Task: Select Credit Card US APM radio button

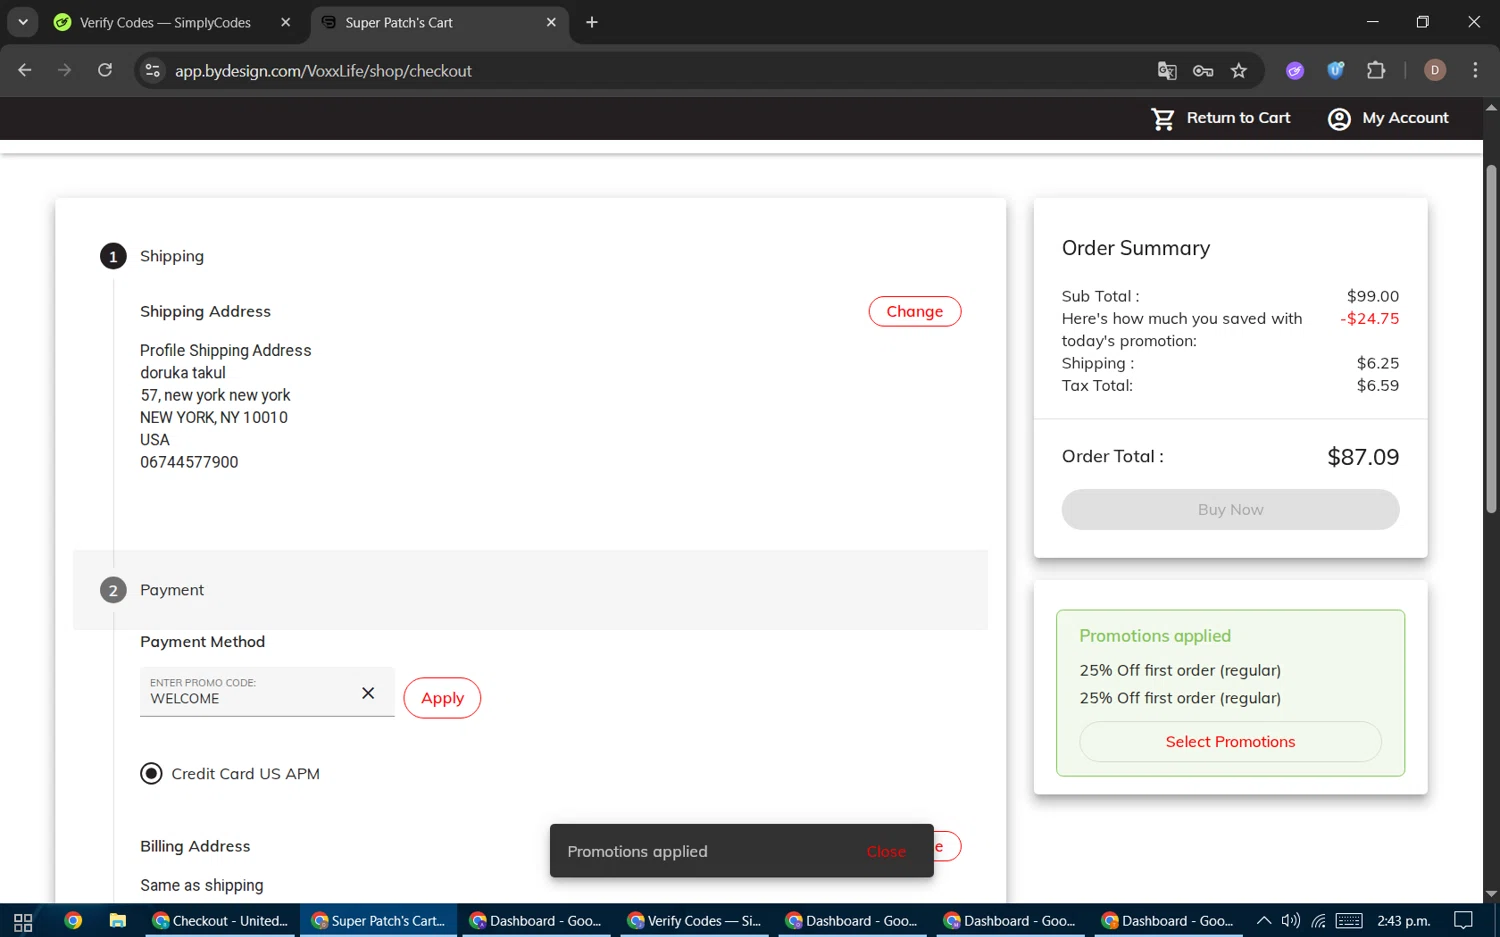Action: point(151,774)
